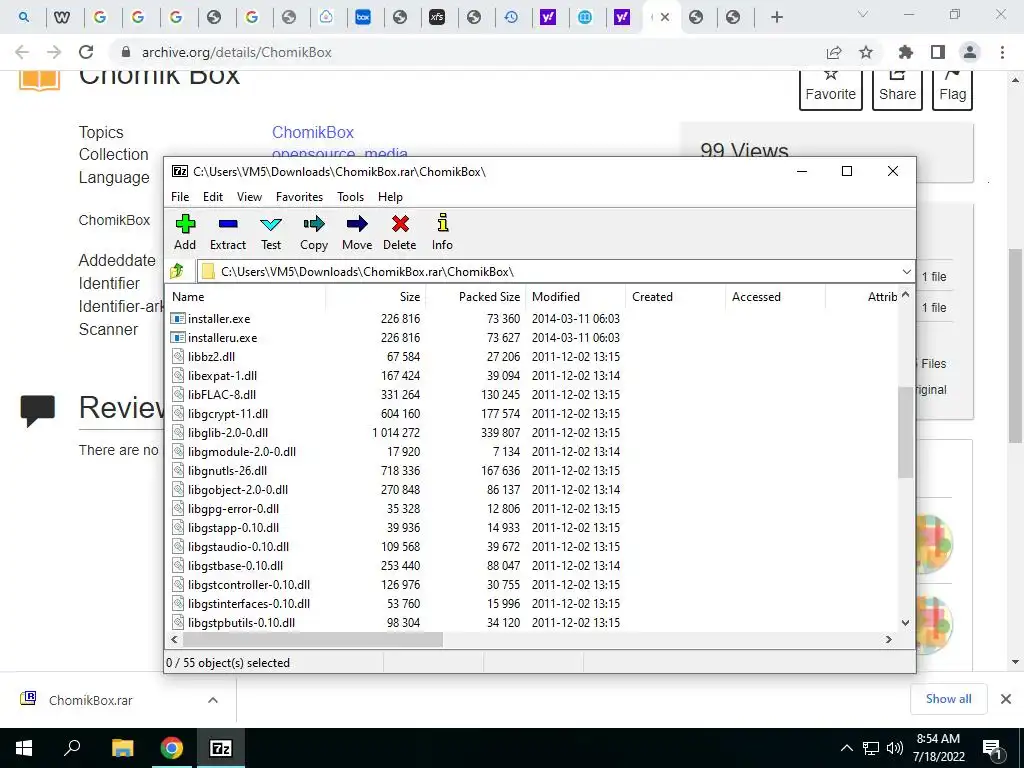Open Windows Start menu

[x=24, y=748]
